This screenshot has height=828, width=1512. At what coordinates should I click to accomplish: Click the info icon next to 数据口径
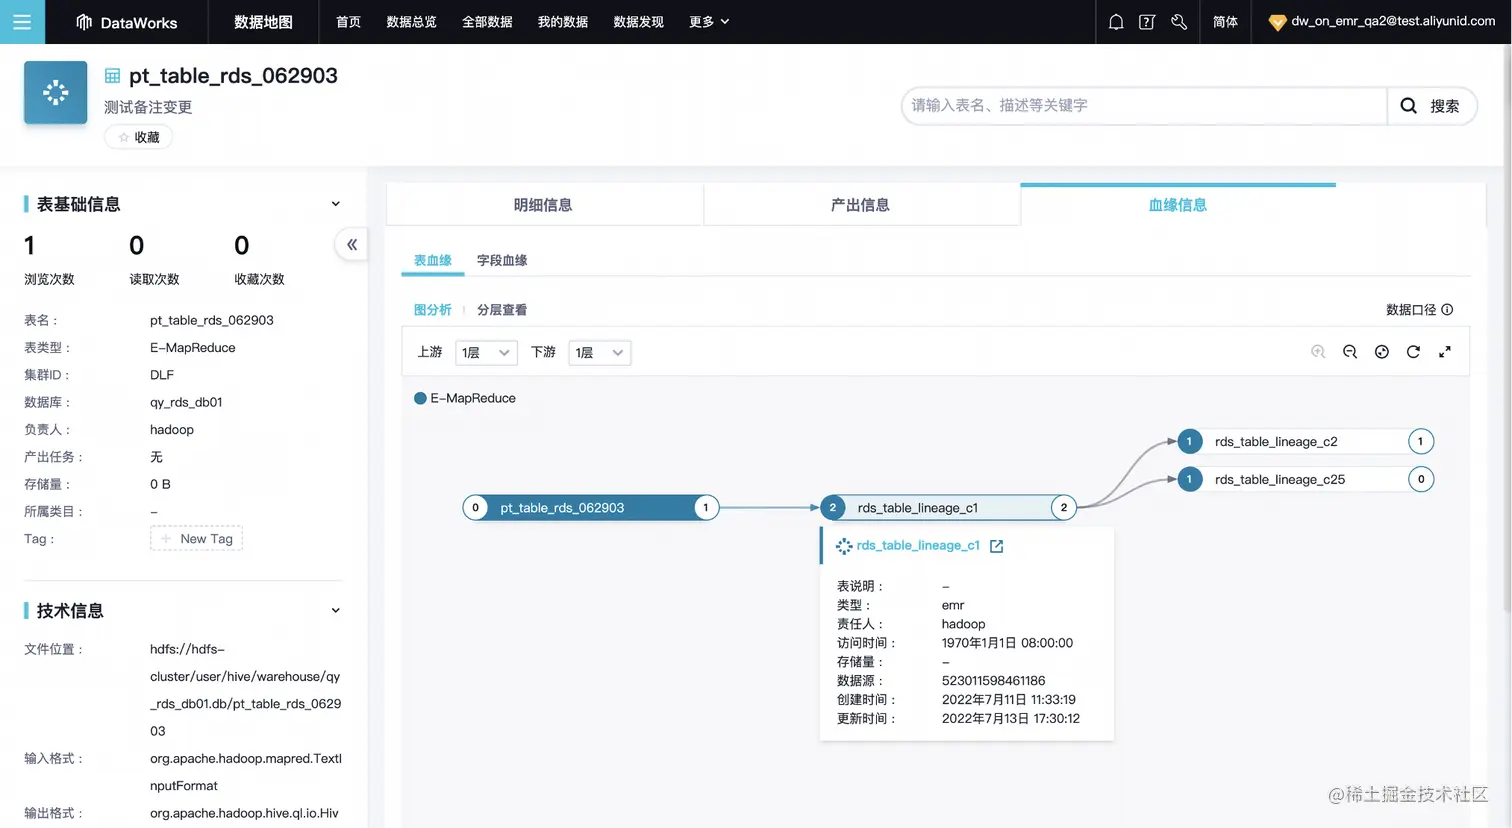click(x=1447, y=310)
